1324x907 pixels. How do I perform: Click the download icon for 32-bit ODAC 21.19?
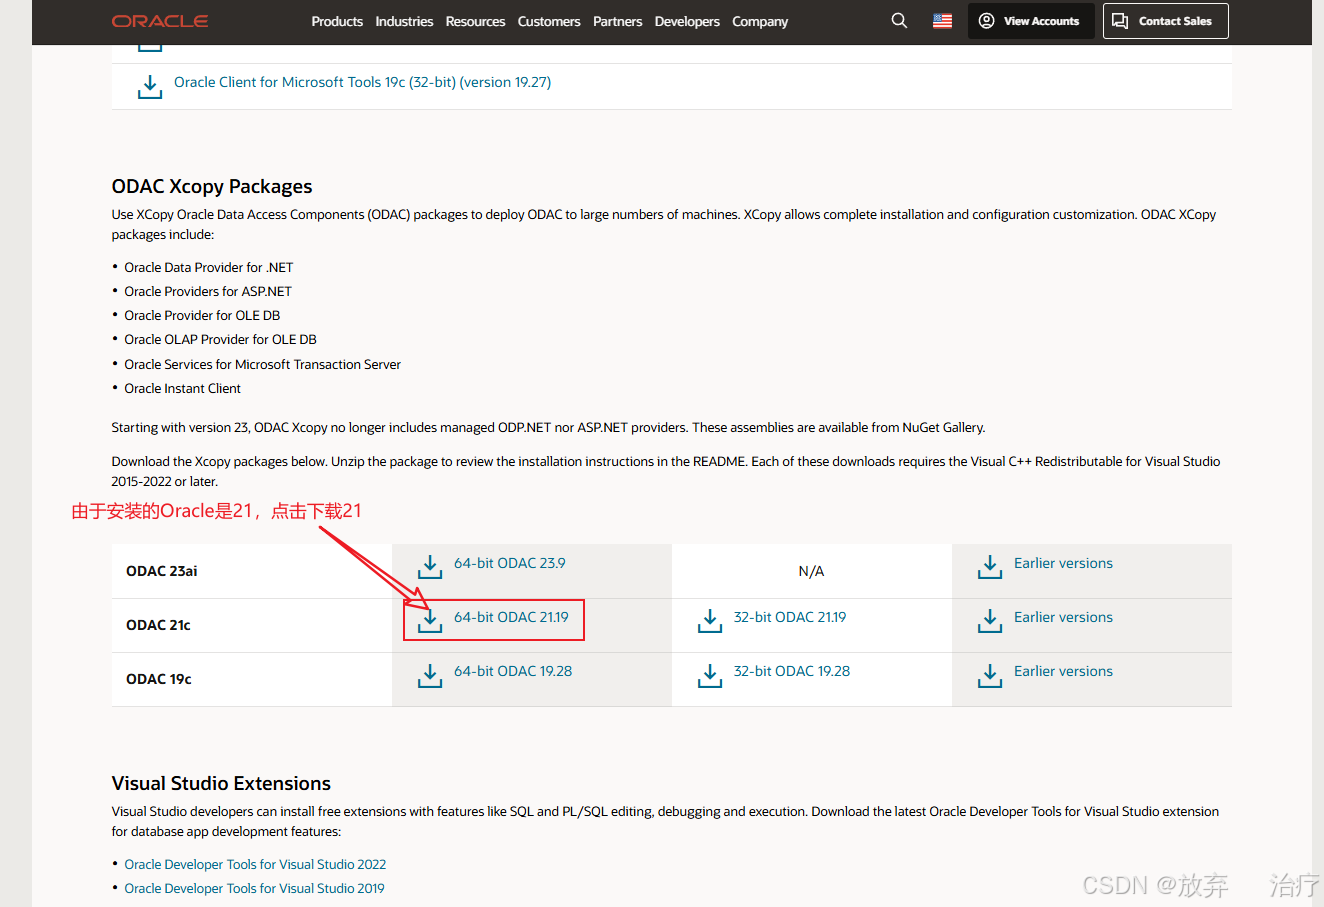point(709,621)
